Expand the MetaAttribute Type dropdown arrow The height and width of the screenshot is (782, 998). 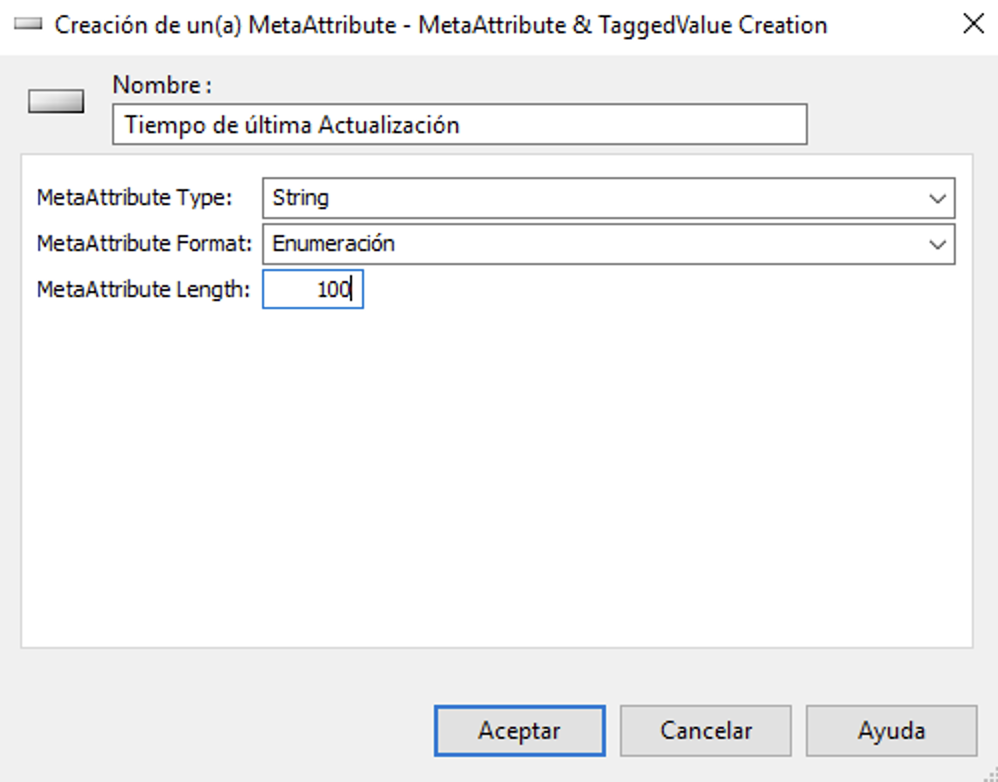point(937,199)
